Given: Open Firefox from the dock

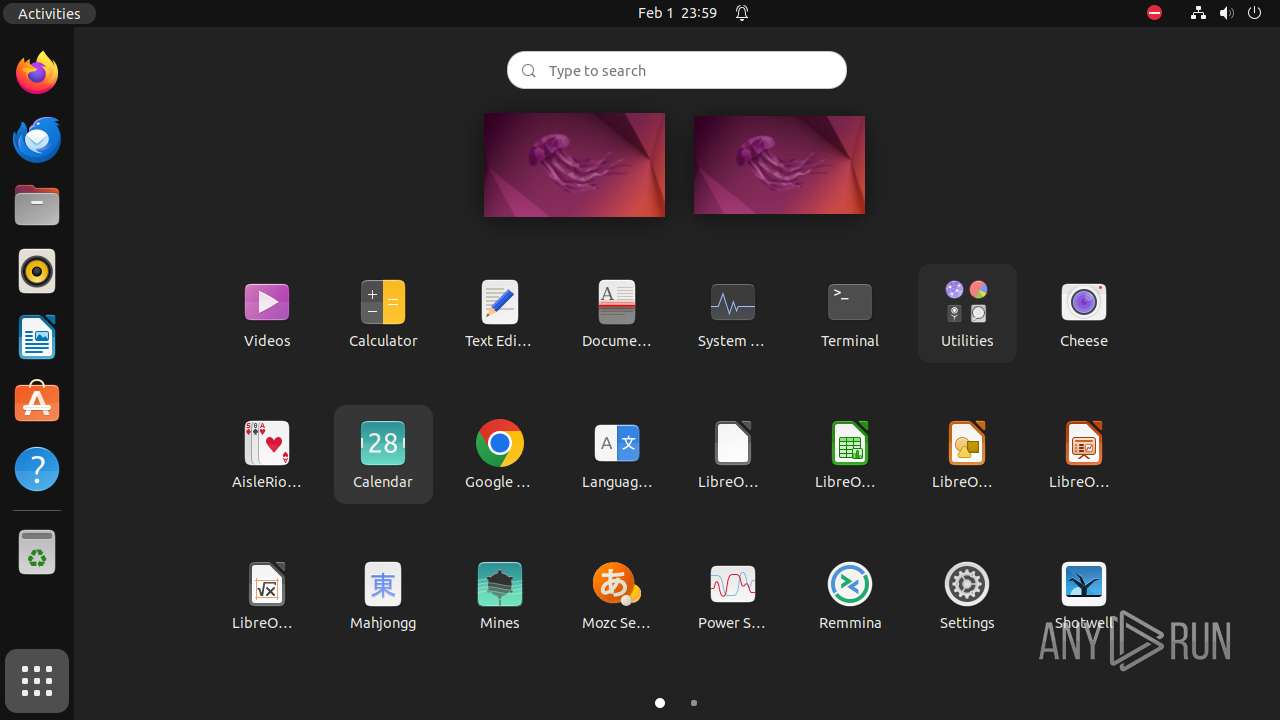Looking at the screenshot, I should pos(37,73).
